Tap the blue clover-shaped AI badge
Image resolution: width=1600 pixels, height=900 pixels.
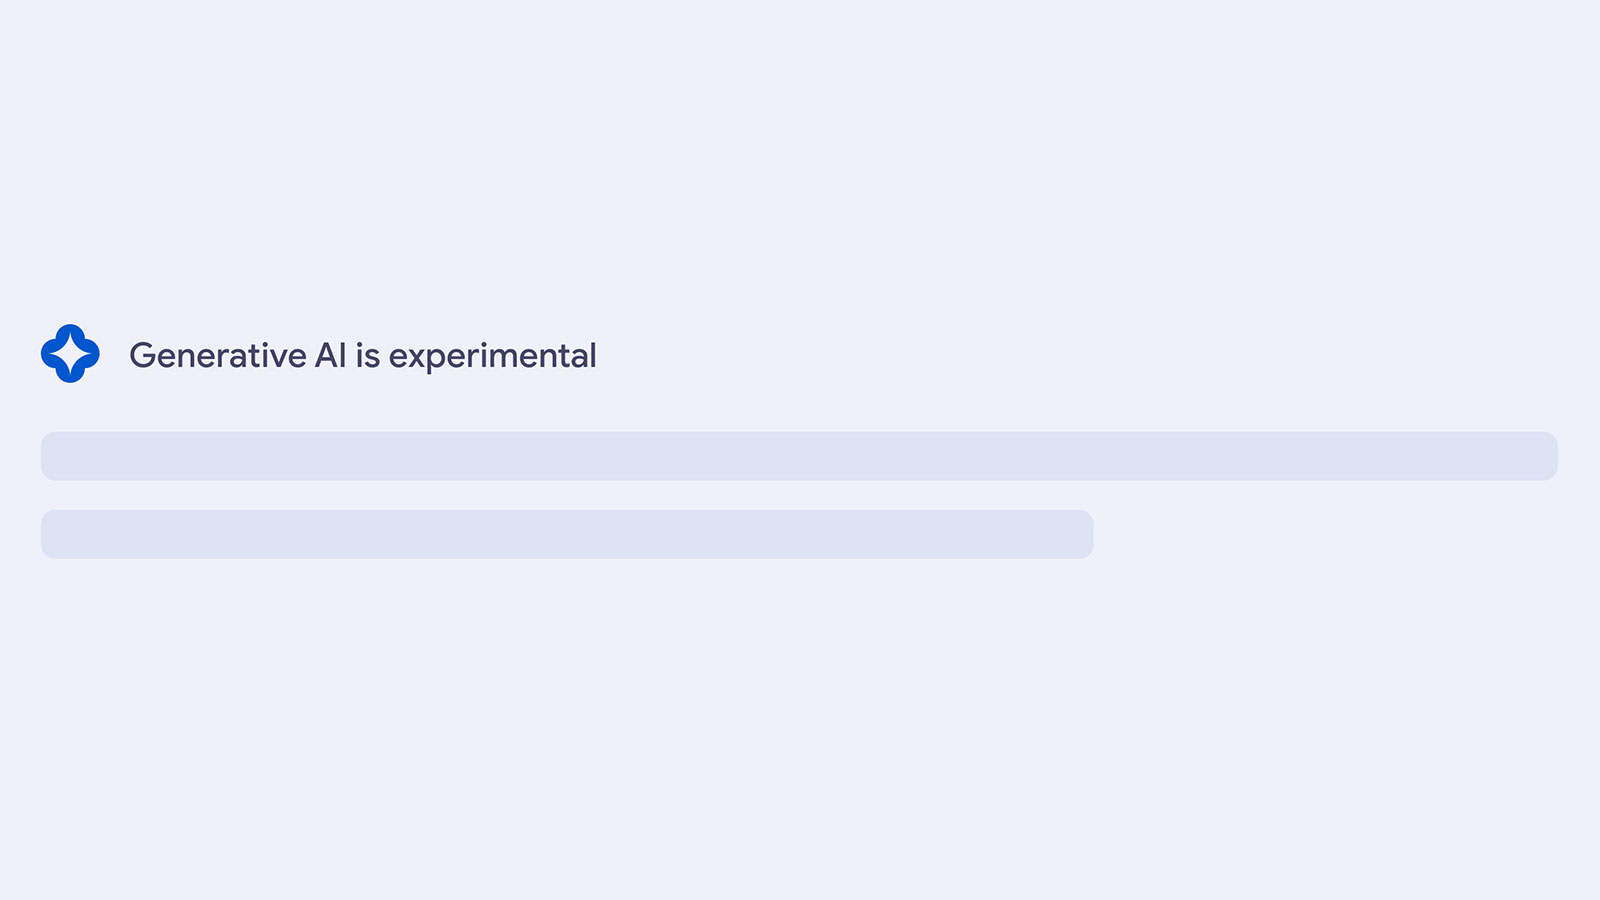[x=70, y=353]
